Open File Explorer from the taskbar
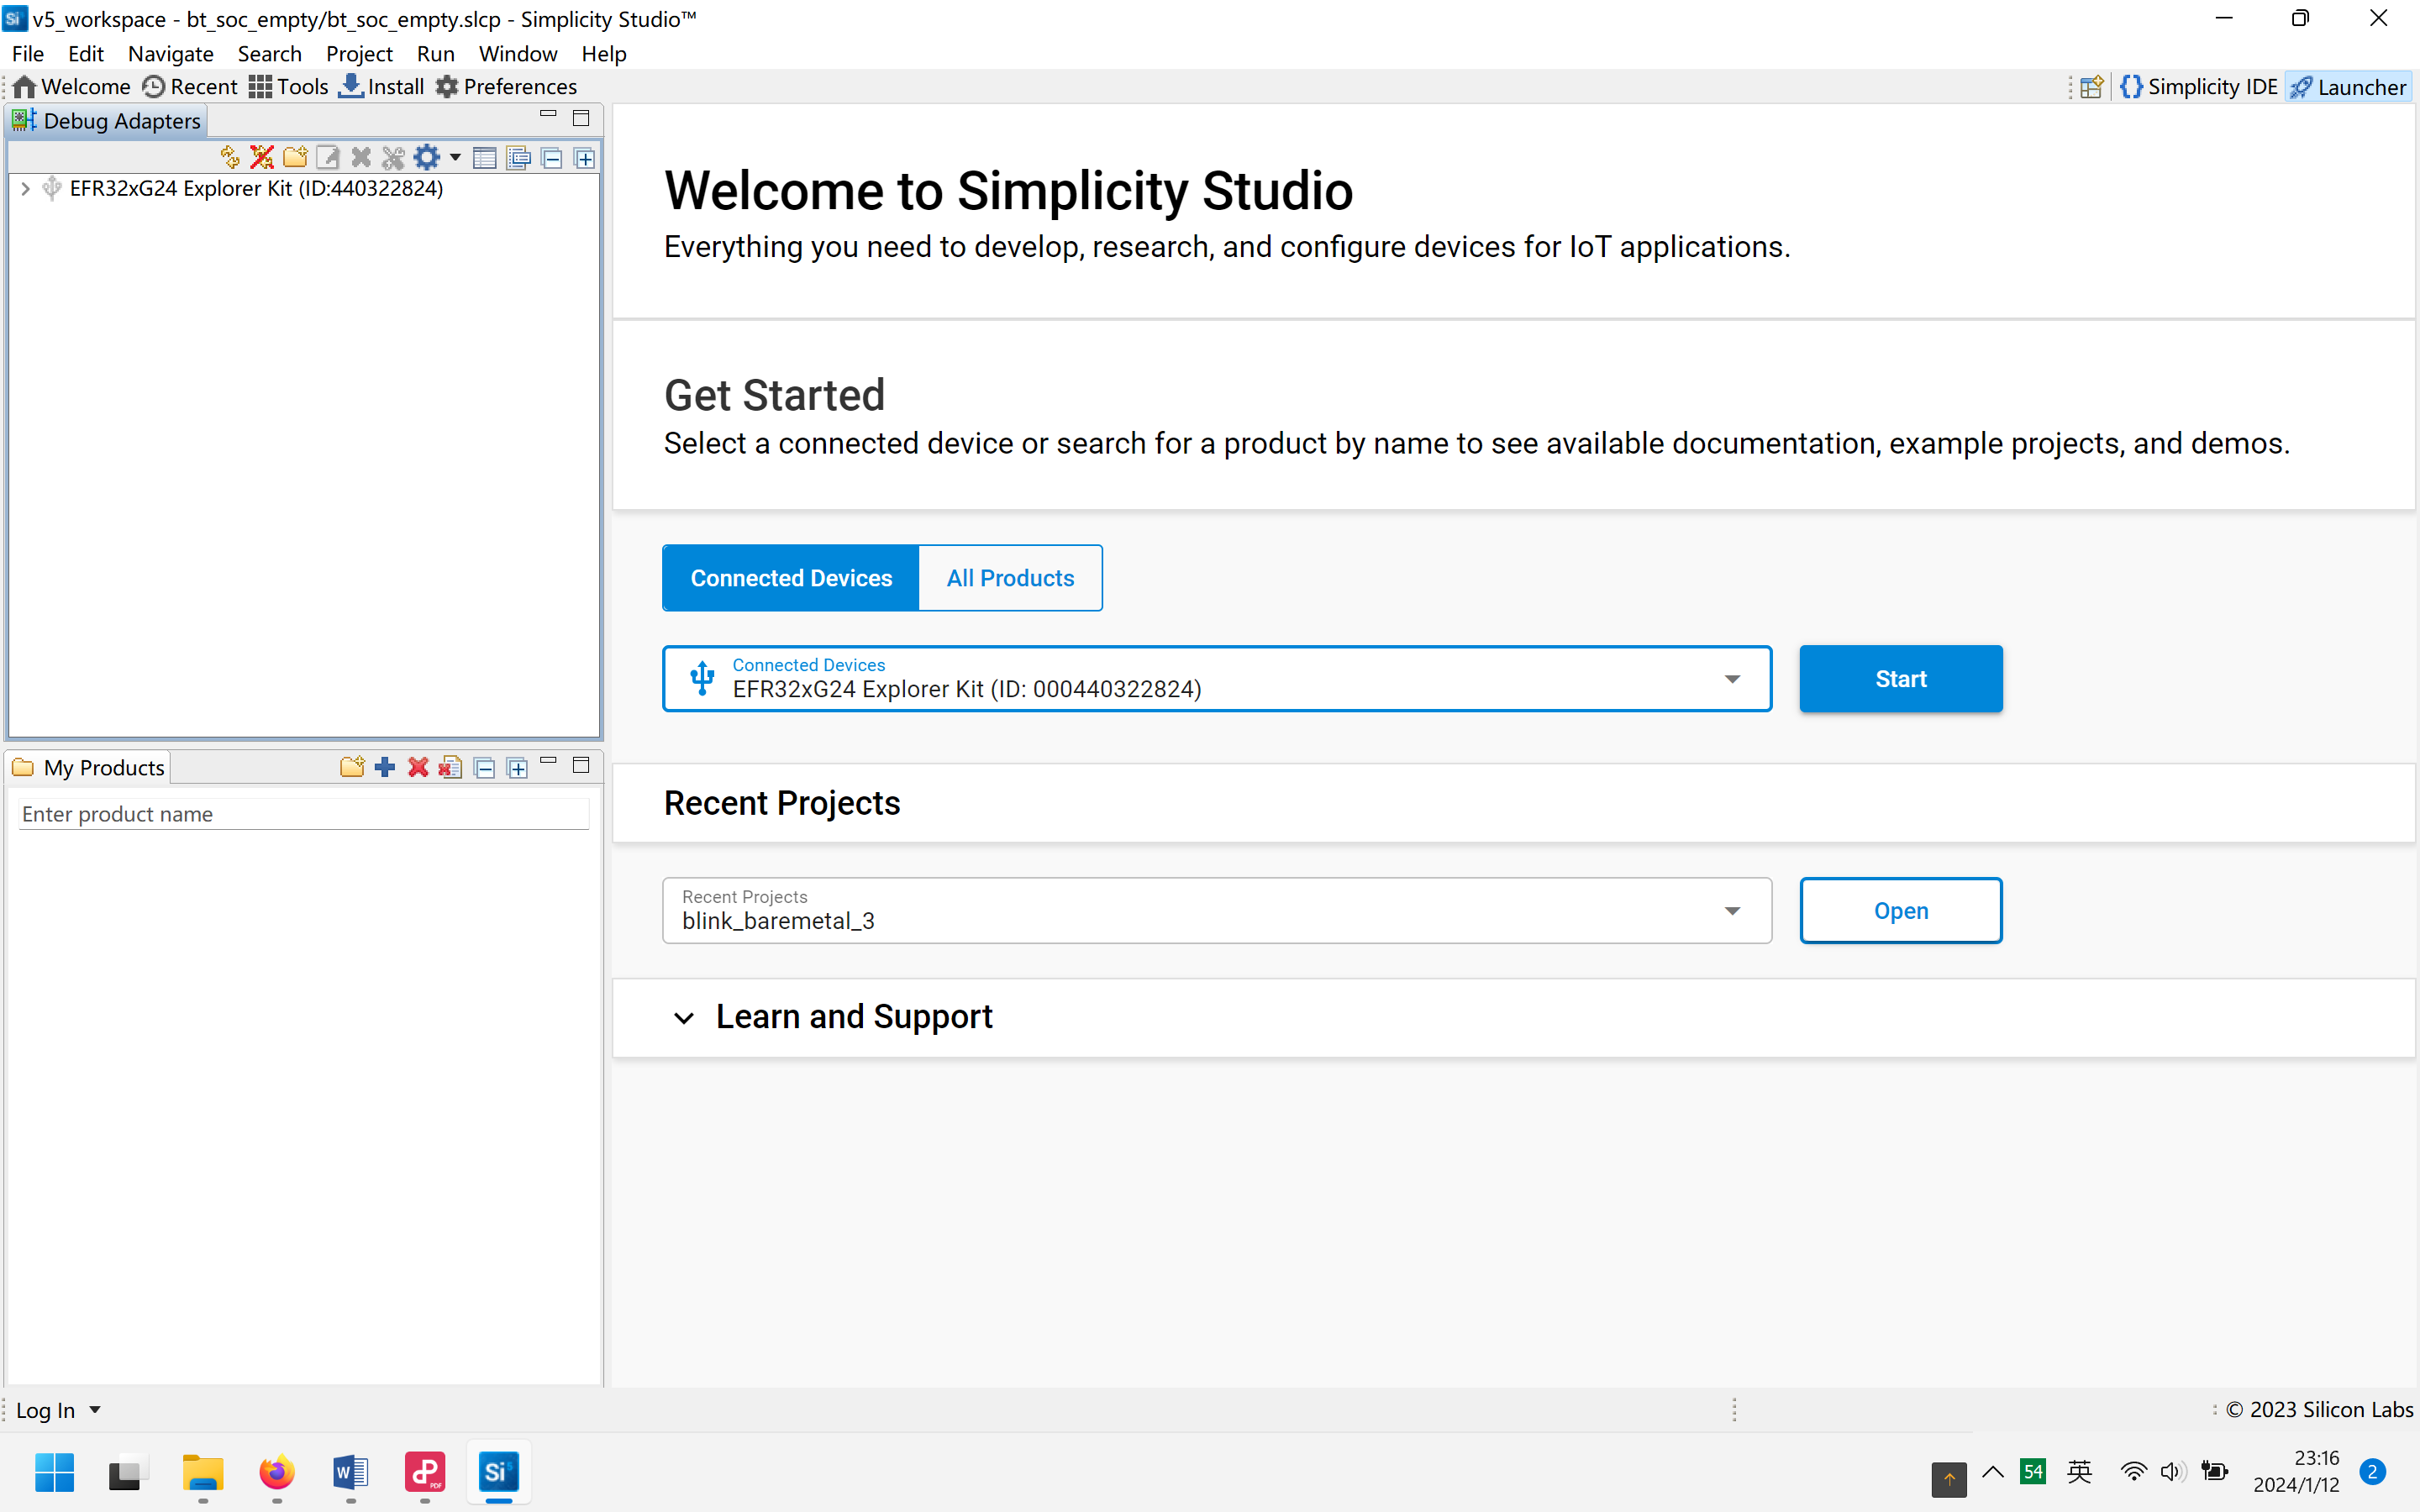 click(203, 1472)
